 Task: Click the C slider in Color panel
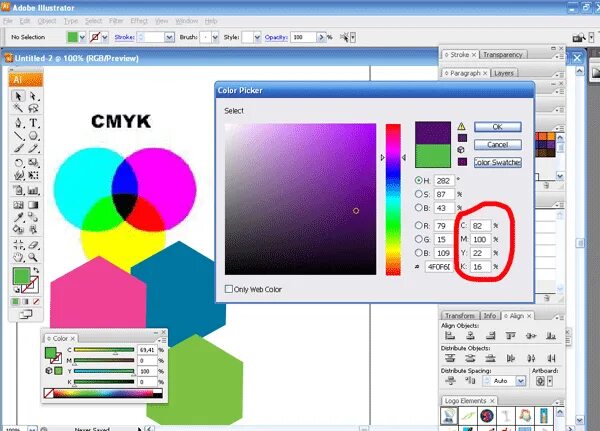click(104, 350)
